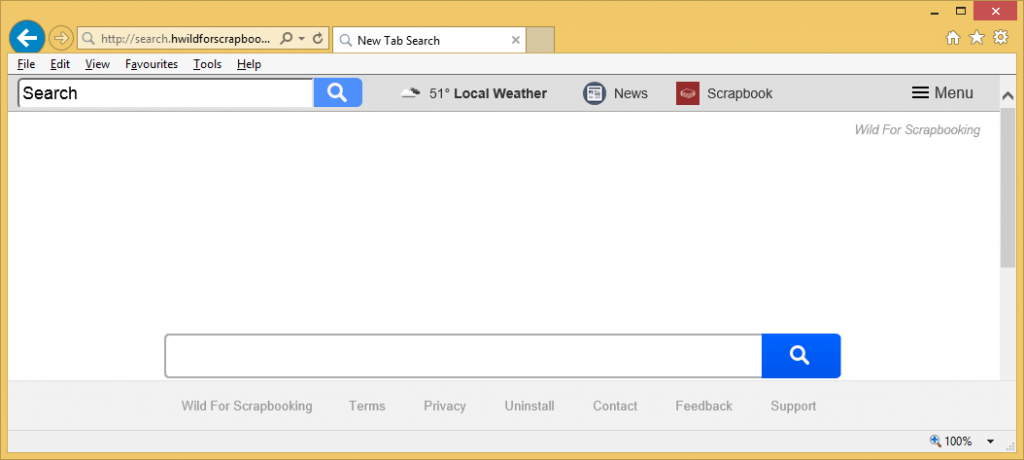Open a new blank tab
Viewport: 1024px width, 460px height.
pos(540,40)
